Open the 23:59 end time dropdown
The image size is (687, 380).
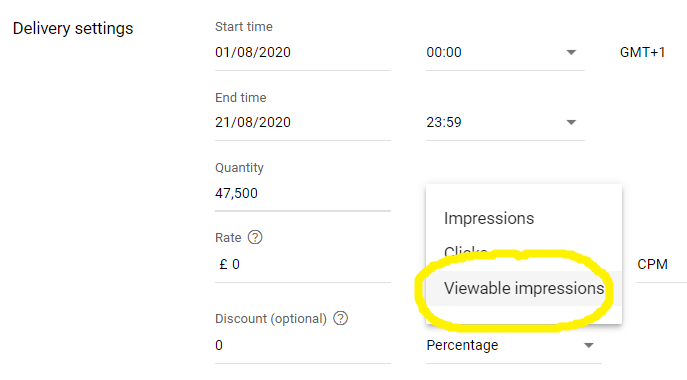505,122
